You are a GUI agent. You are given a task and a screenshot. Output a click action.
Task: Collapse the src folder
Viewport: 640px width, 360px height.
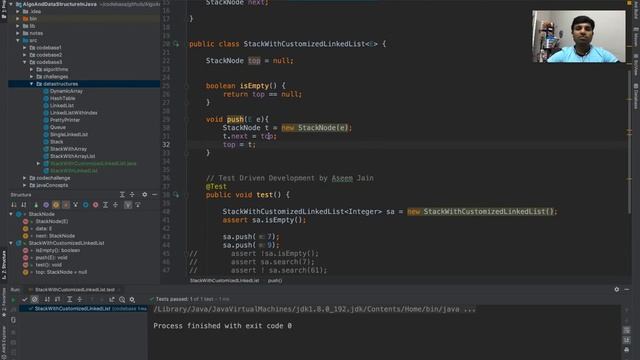click(x=18, y=40)
